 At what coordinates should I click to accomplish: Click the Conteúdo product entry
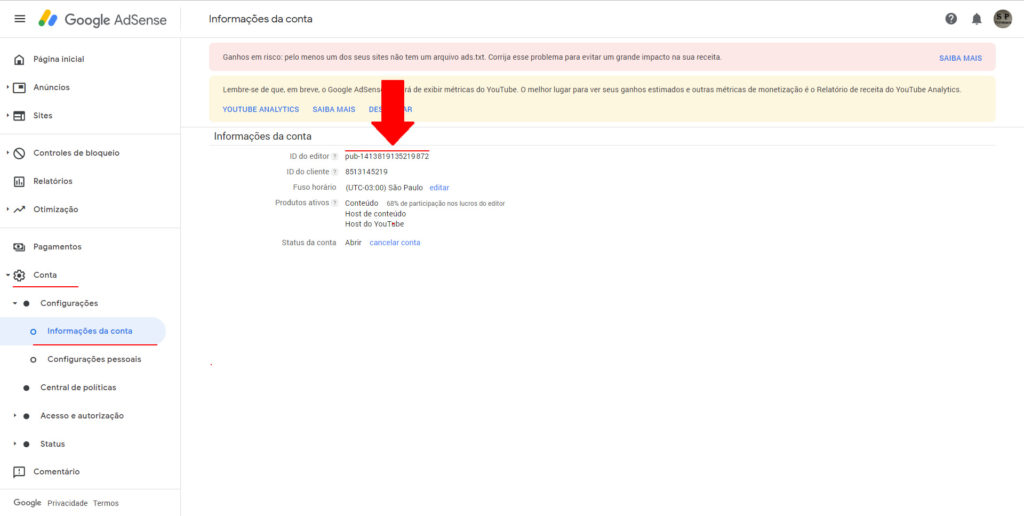362,203
